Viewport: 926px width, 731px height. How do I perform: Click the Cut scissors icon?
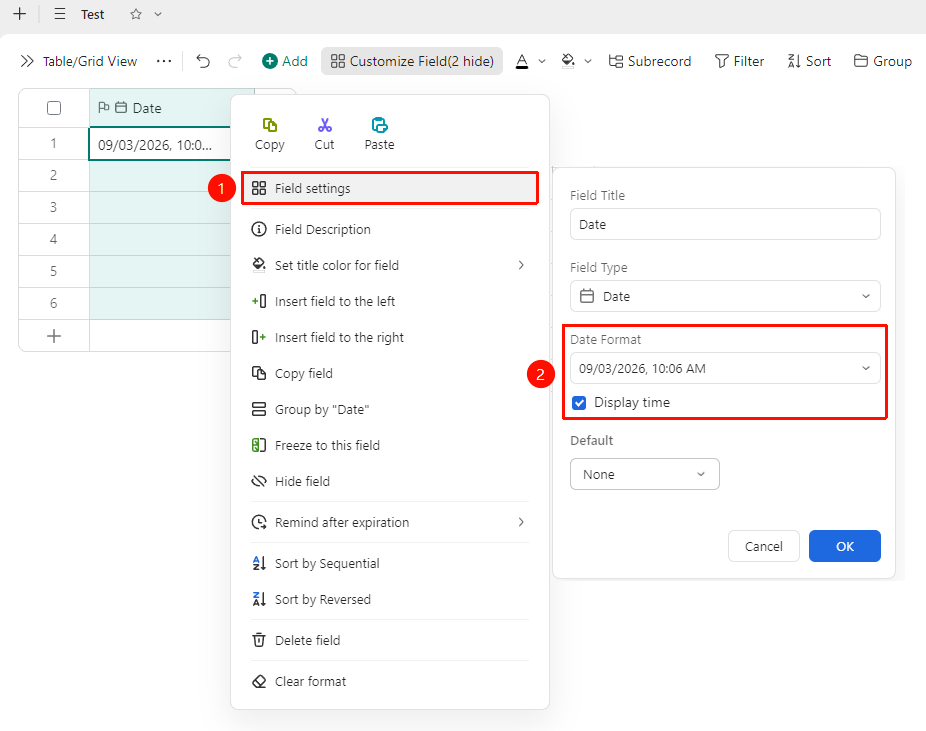pos(324,135)
